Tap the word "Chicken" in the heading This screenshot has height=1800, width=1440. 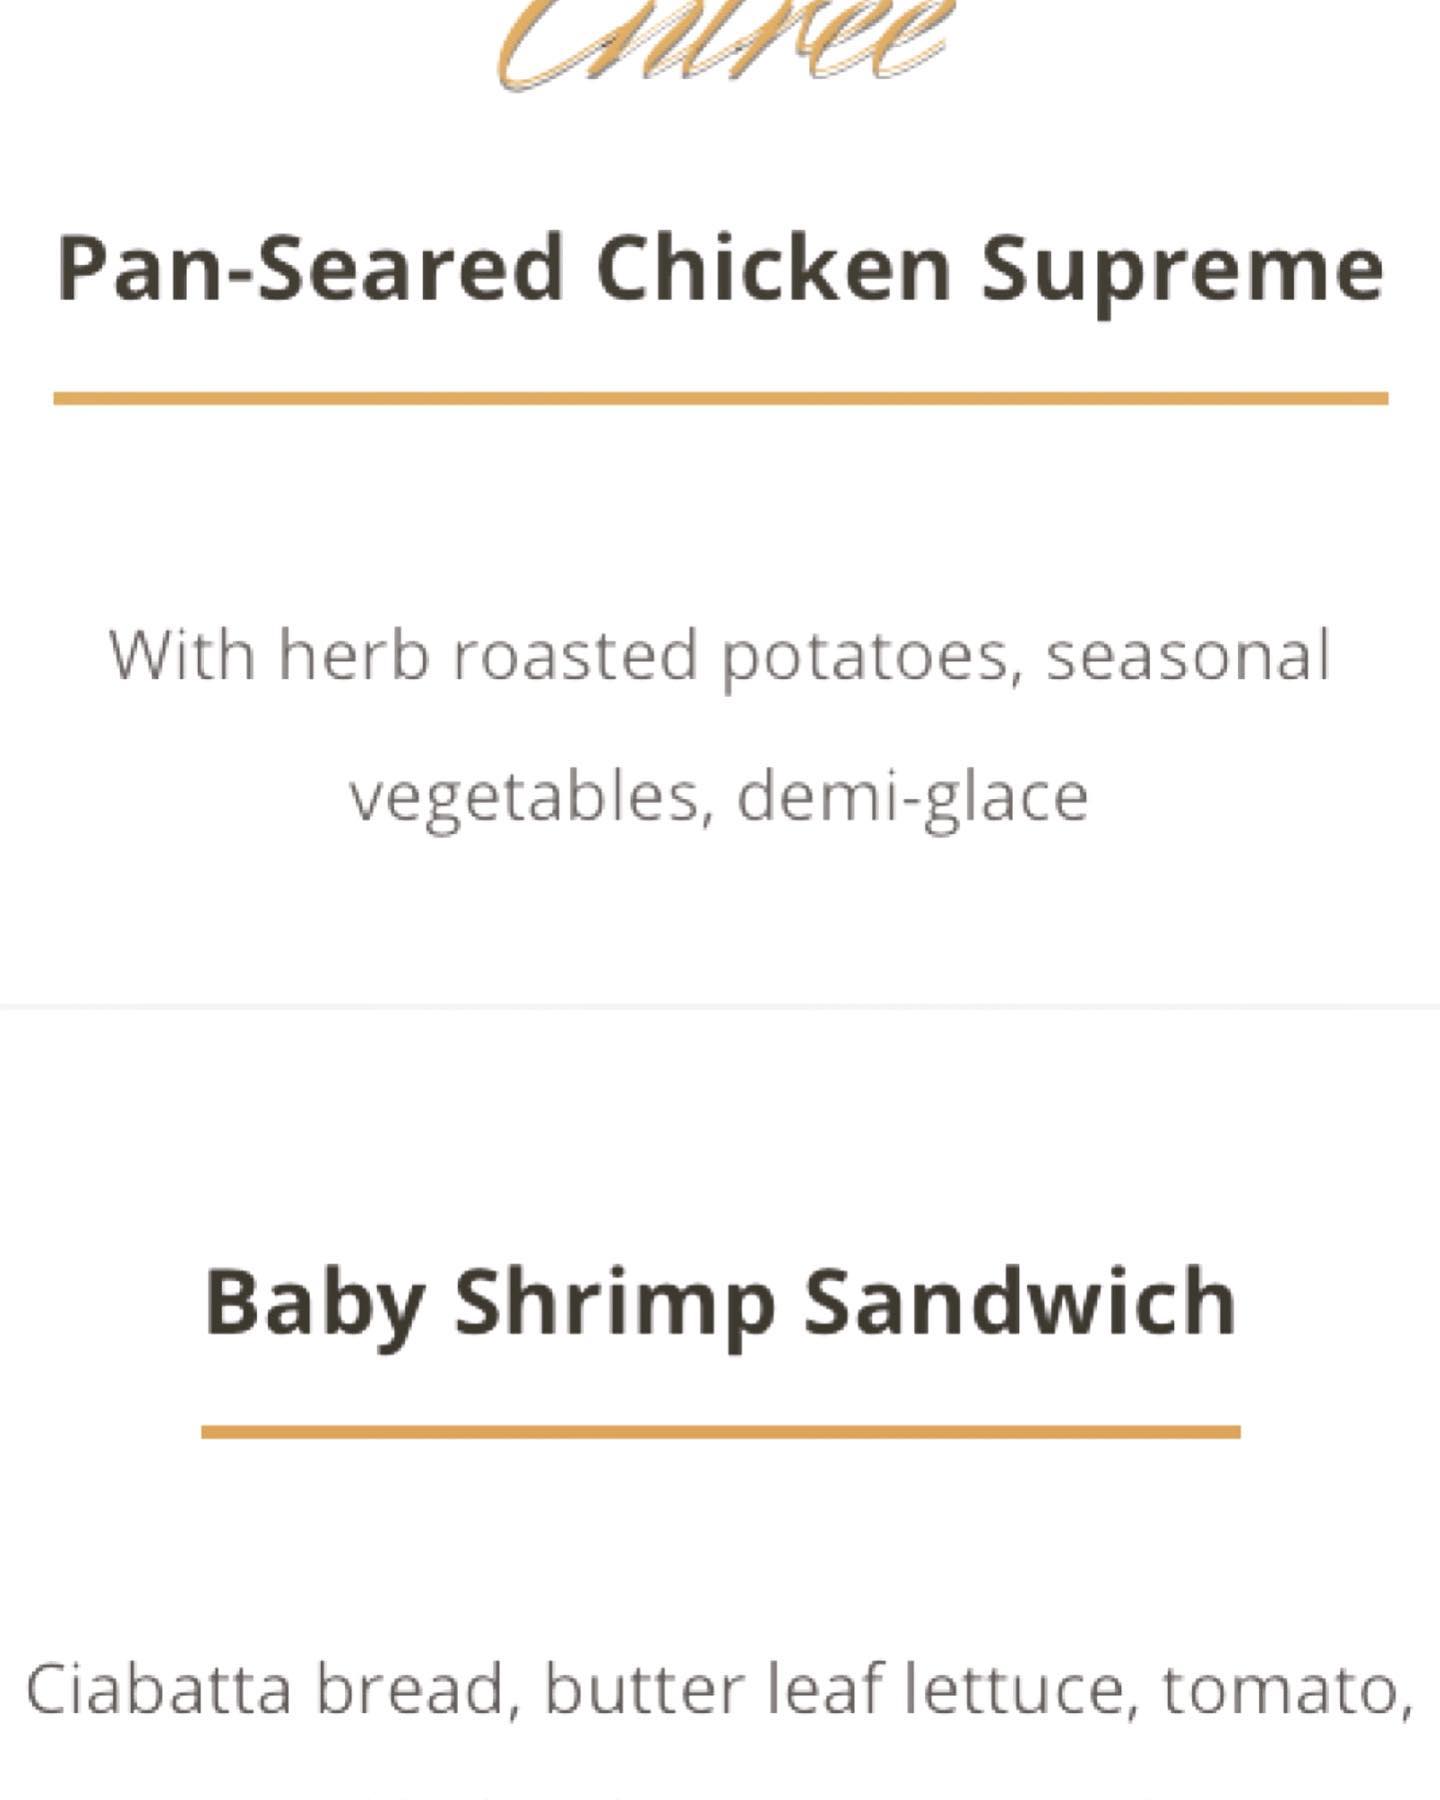772,268
